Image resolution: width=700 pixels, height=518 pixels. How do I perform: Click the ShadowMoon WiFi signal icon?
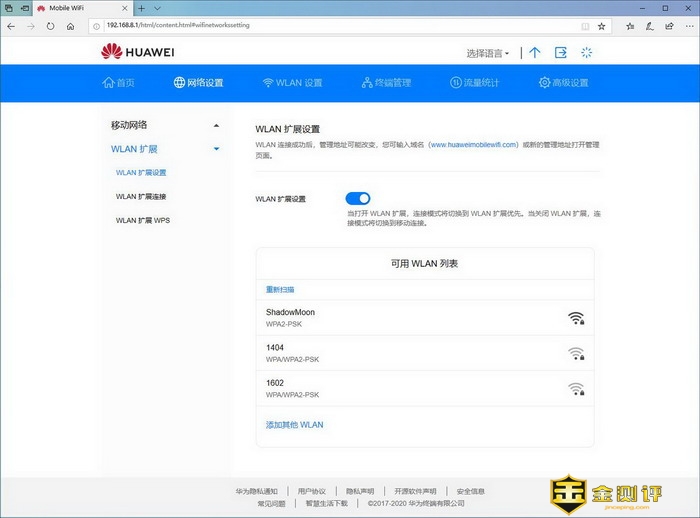[x=575, y=318]
